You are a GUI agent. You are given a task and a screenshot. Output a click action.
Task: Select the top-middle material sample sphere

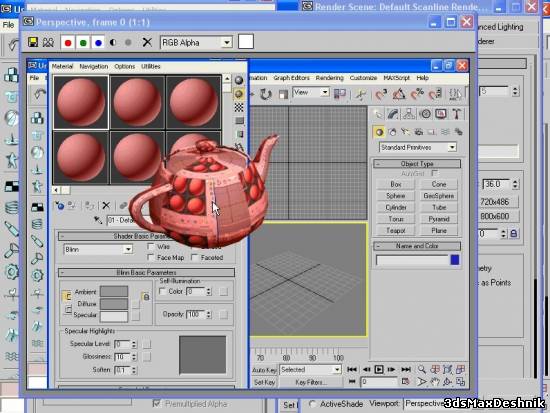click(x=137, y=102)
